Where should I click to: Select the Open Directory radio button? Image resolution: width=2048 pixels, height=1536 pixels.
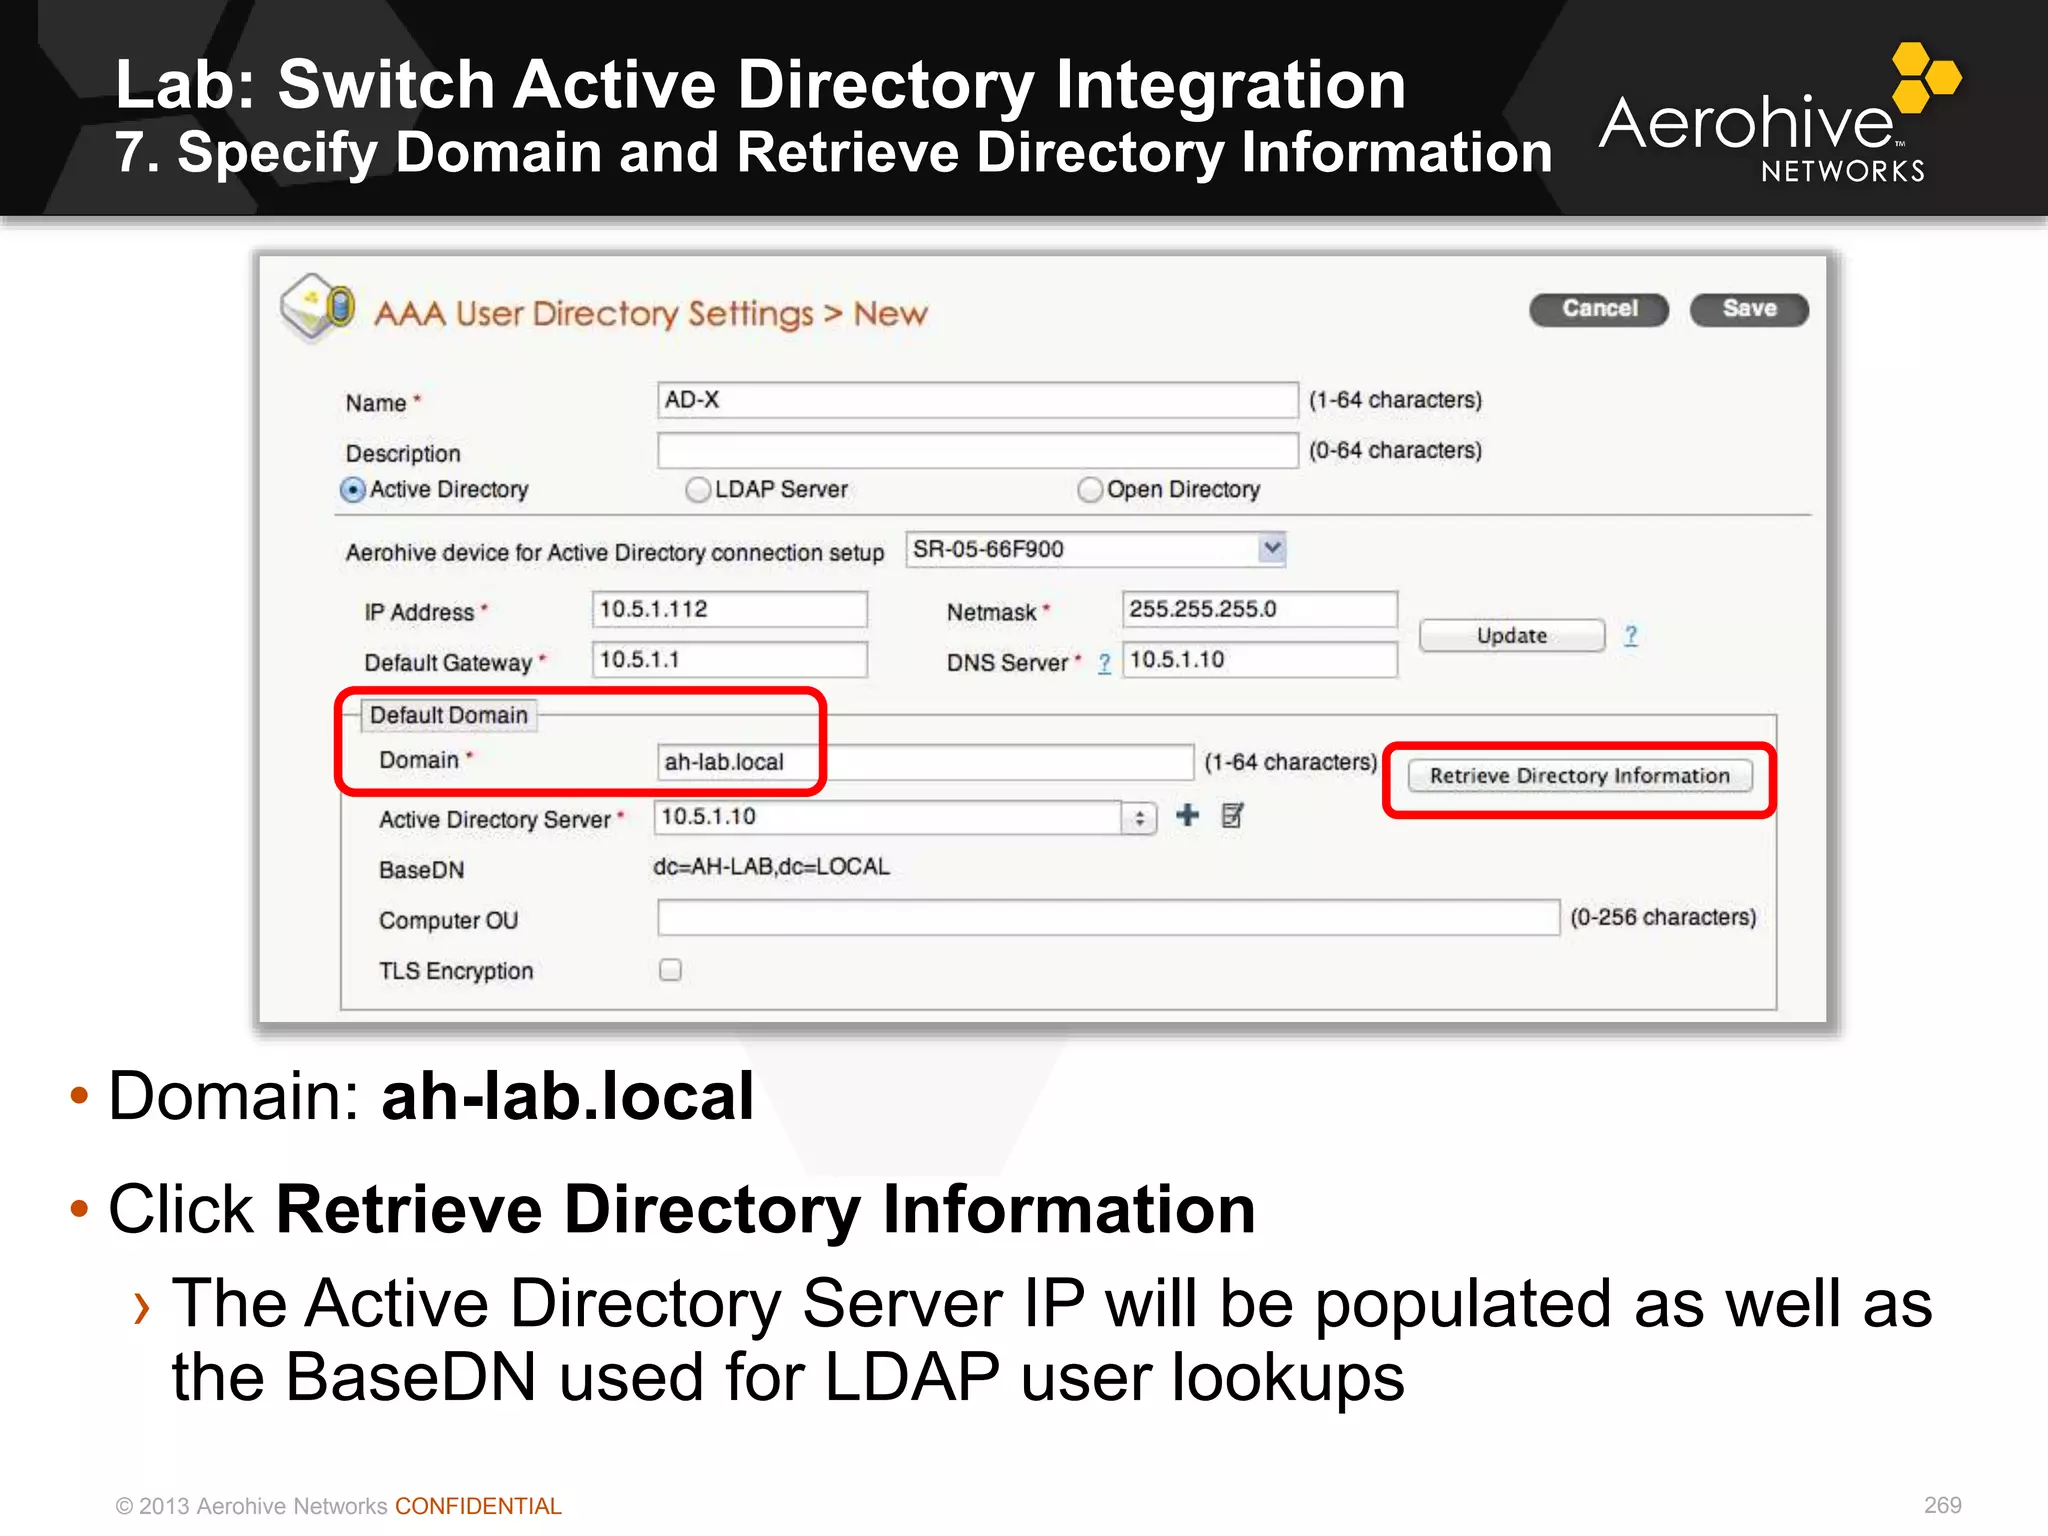tap(1090, 490)
